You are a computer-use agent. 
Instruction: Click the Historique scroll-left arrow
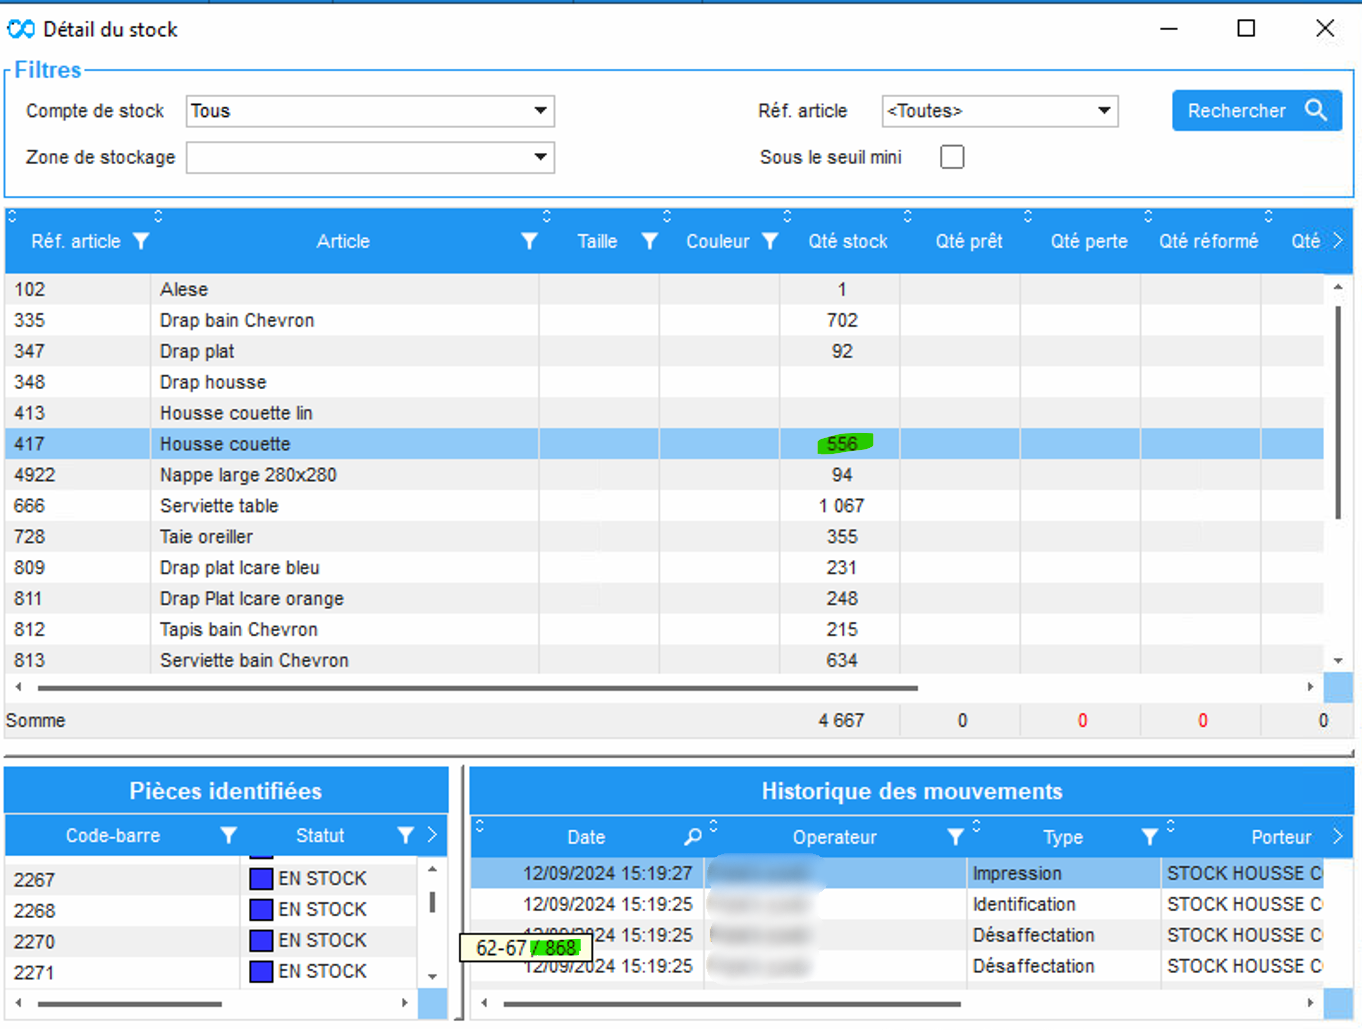coord(484,1002)
